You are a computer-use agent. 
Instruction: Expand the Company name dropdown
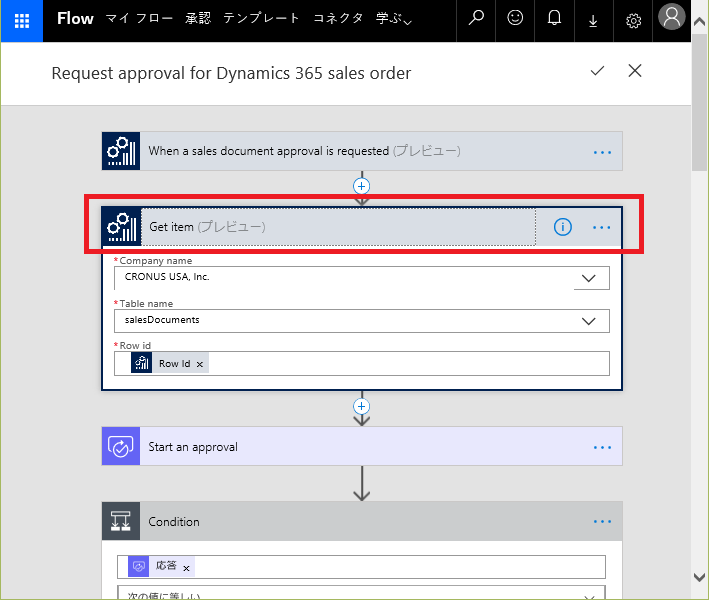coord(588,278)
